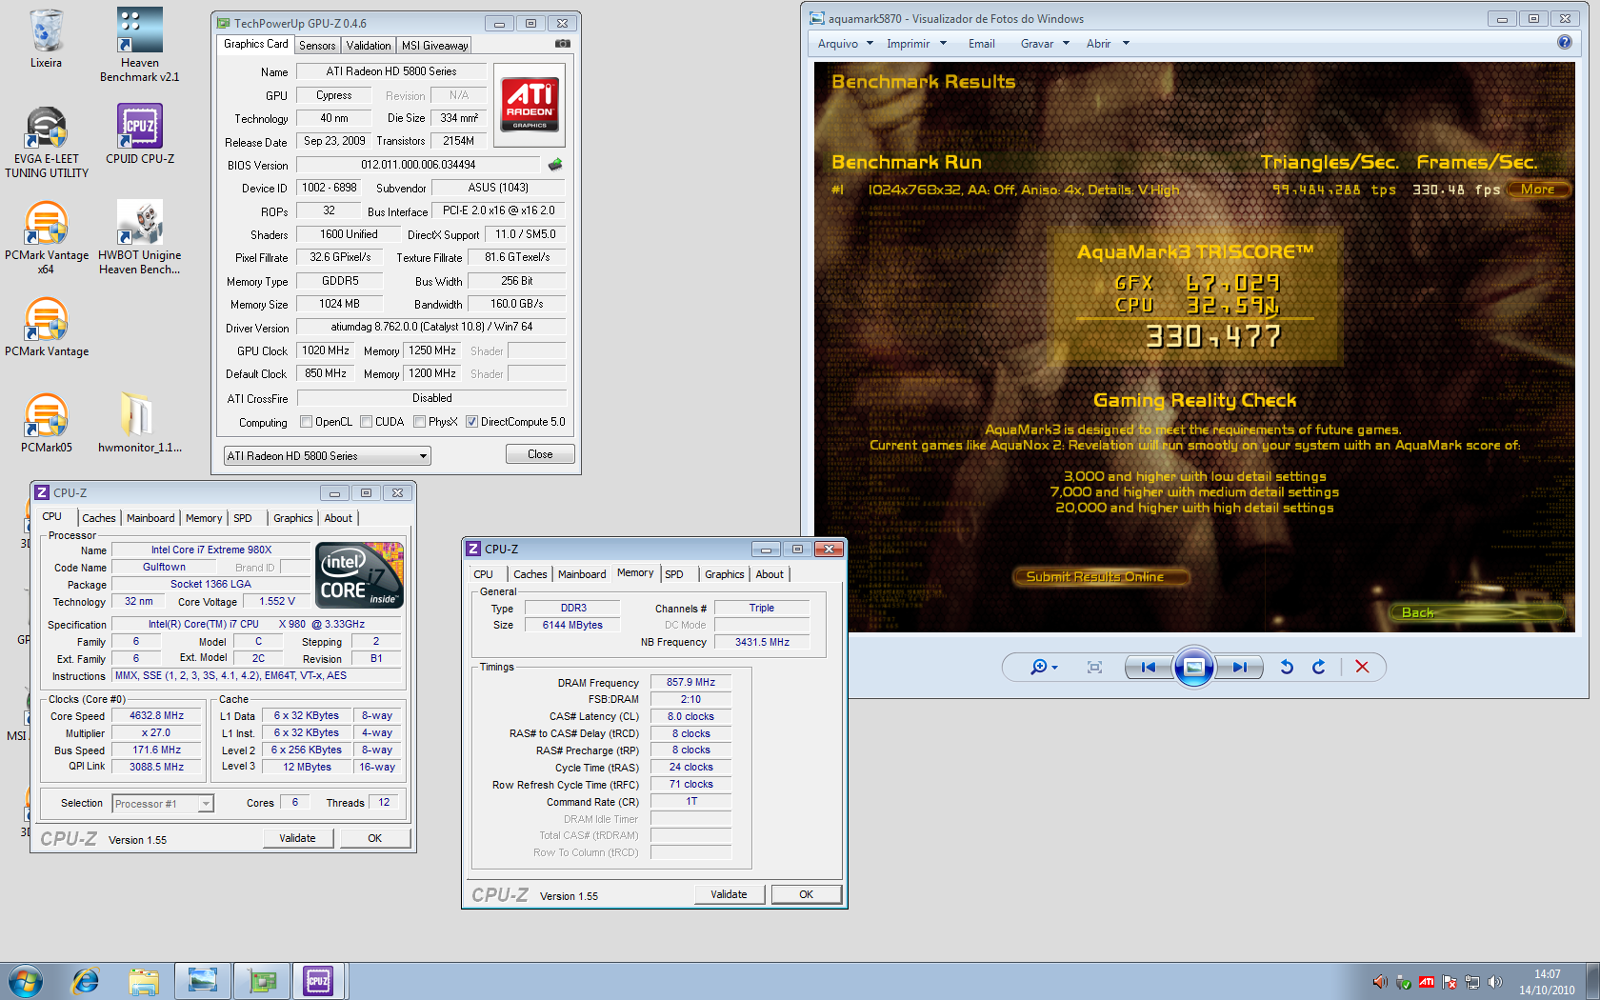1600x1000 pixels.
Task: Start slideshow in photo viewer
Action: click(1193, 667)
